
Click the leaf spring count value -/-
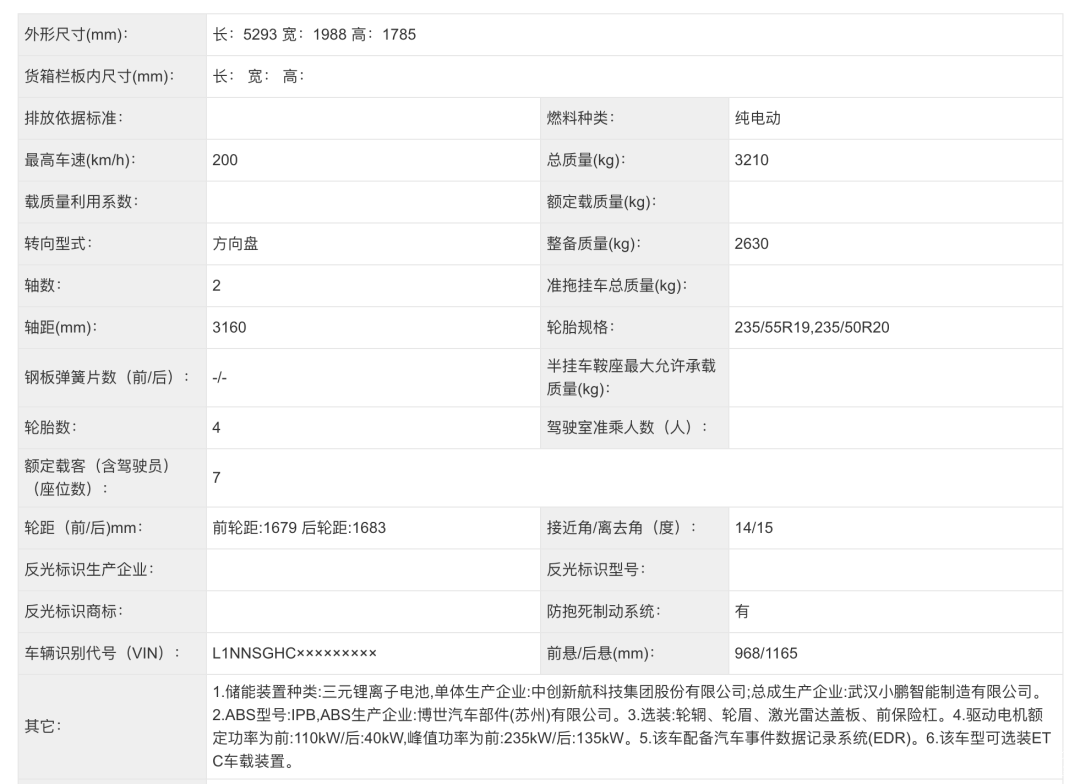pyautogui.click(x=219, y=377)
